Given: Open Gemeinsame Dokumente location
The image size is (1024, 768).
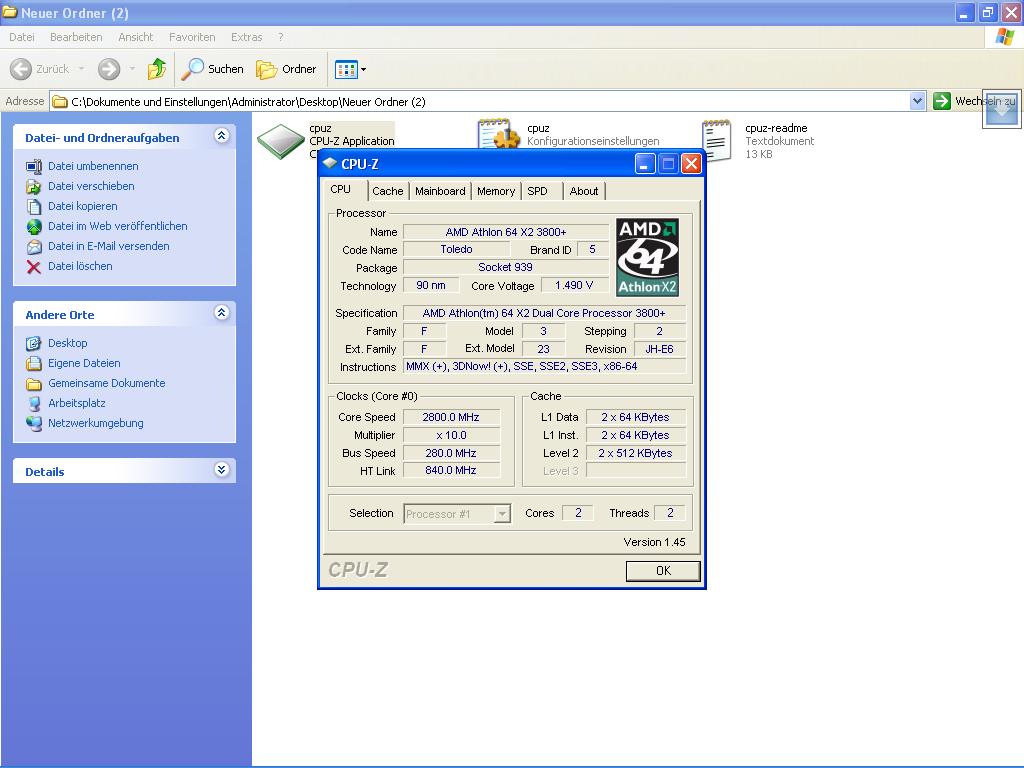Looking at the screenshot, I should point(106,383).
